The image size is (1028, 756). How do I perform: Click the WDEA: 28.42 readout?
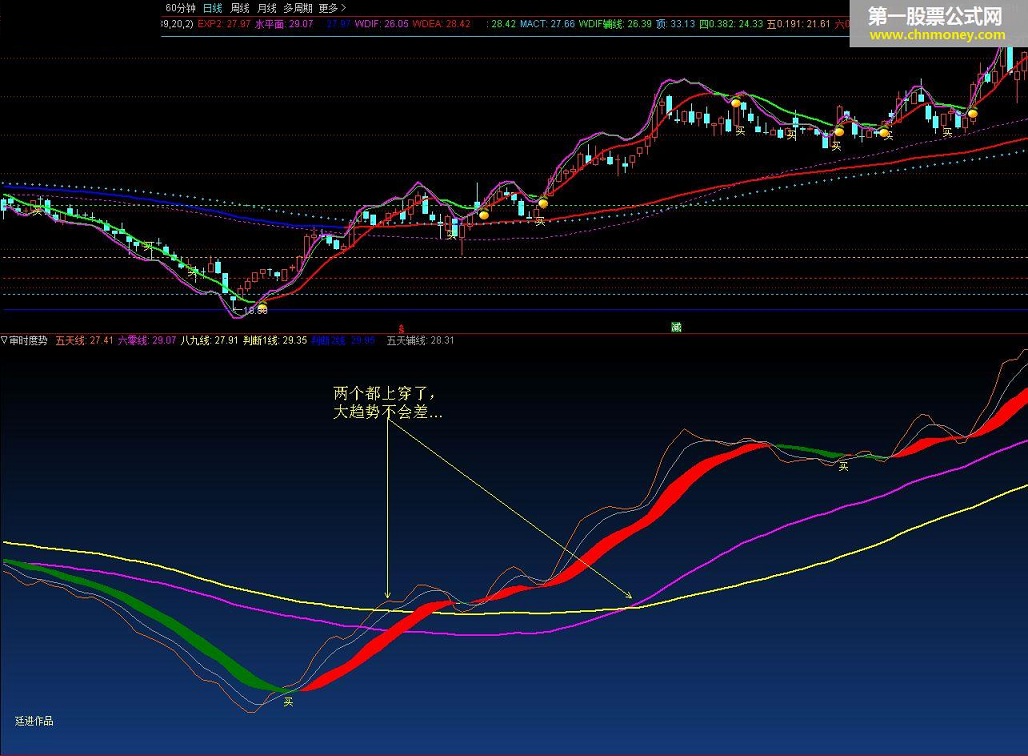point(441,24)
